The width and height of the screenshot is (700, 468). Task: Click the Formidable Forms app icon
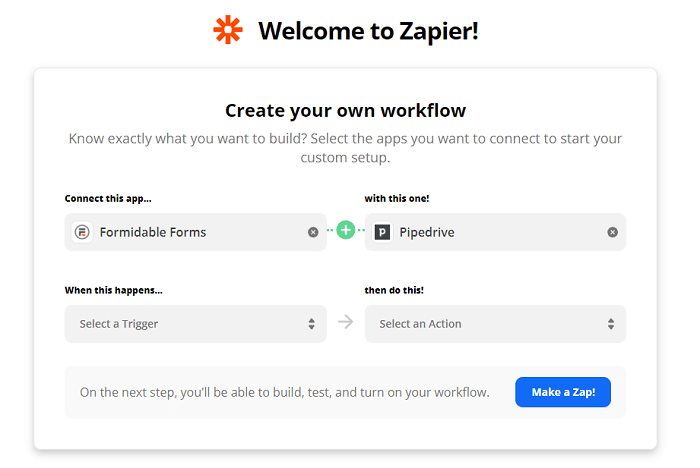tap(82, 232)
